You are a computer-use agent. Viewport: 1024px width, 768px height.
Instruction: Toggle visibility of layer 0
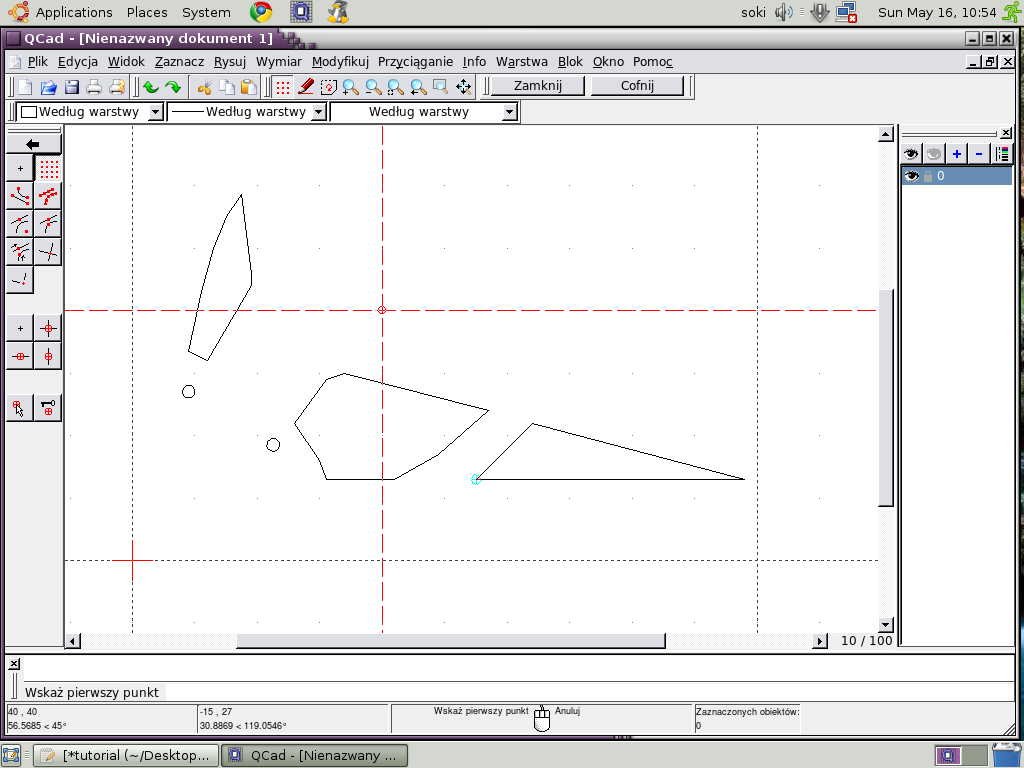point(911,176)
